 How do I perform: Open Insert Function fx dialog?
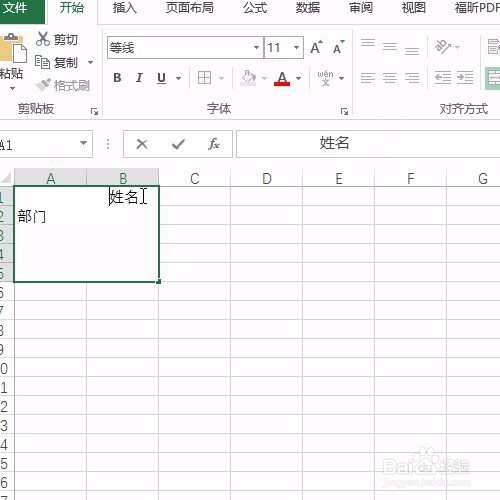click(214, 144)
